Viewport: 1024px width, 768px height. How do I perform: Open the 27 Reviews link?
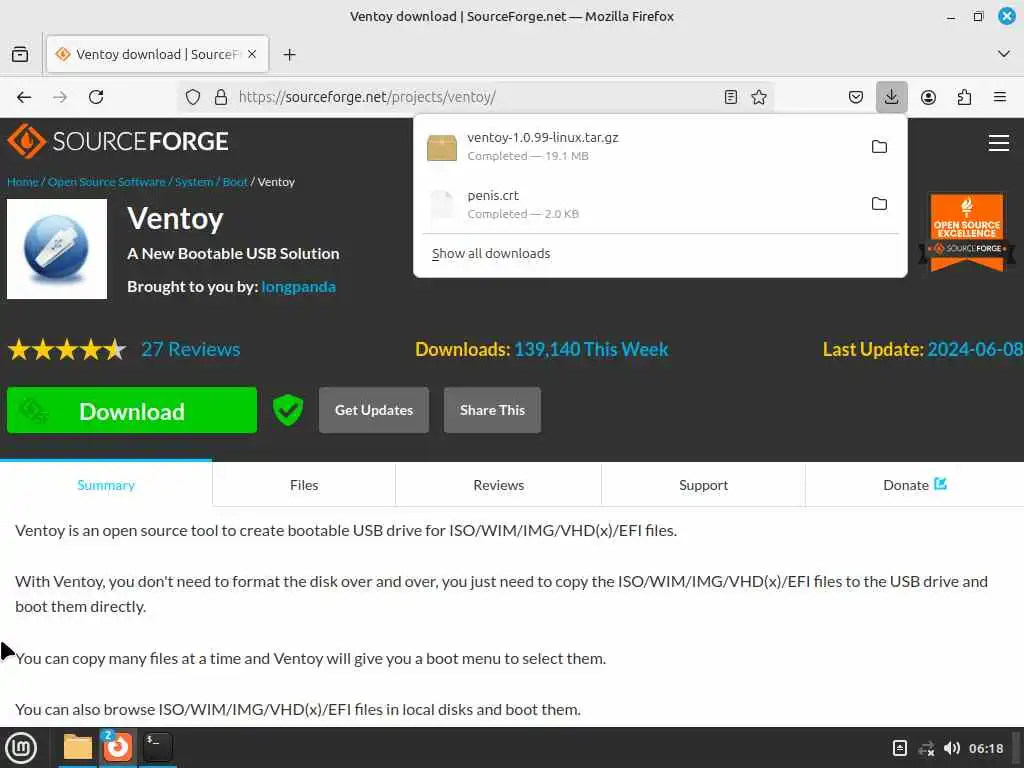(x=191, y=349)
